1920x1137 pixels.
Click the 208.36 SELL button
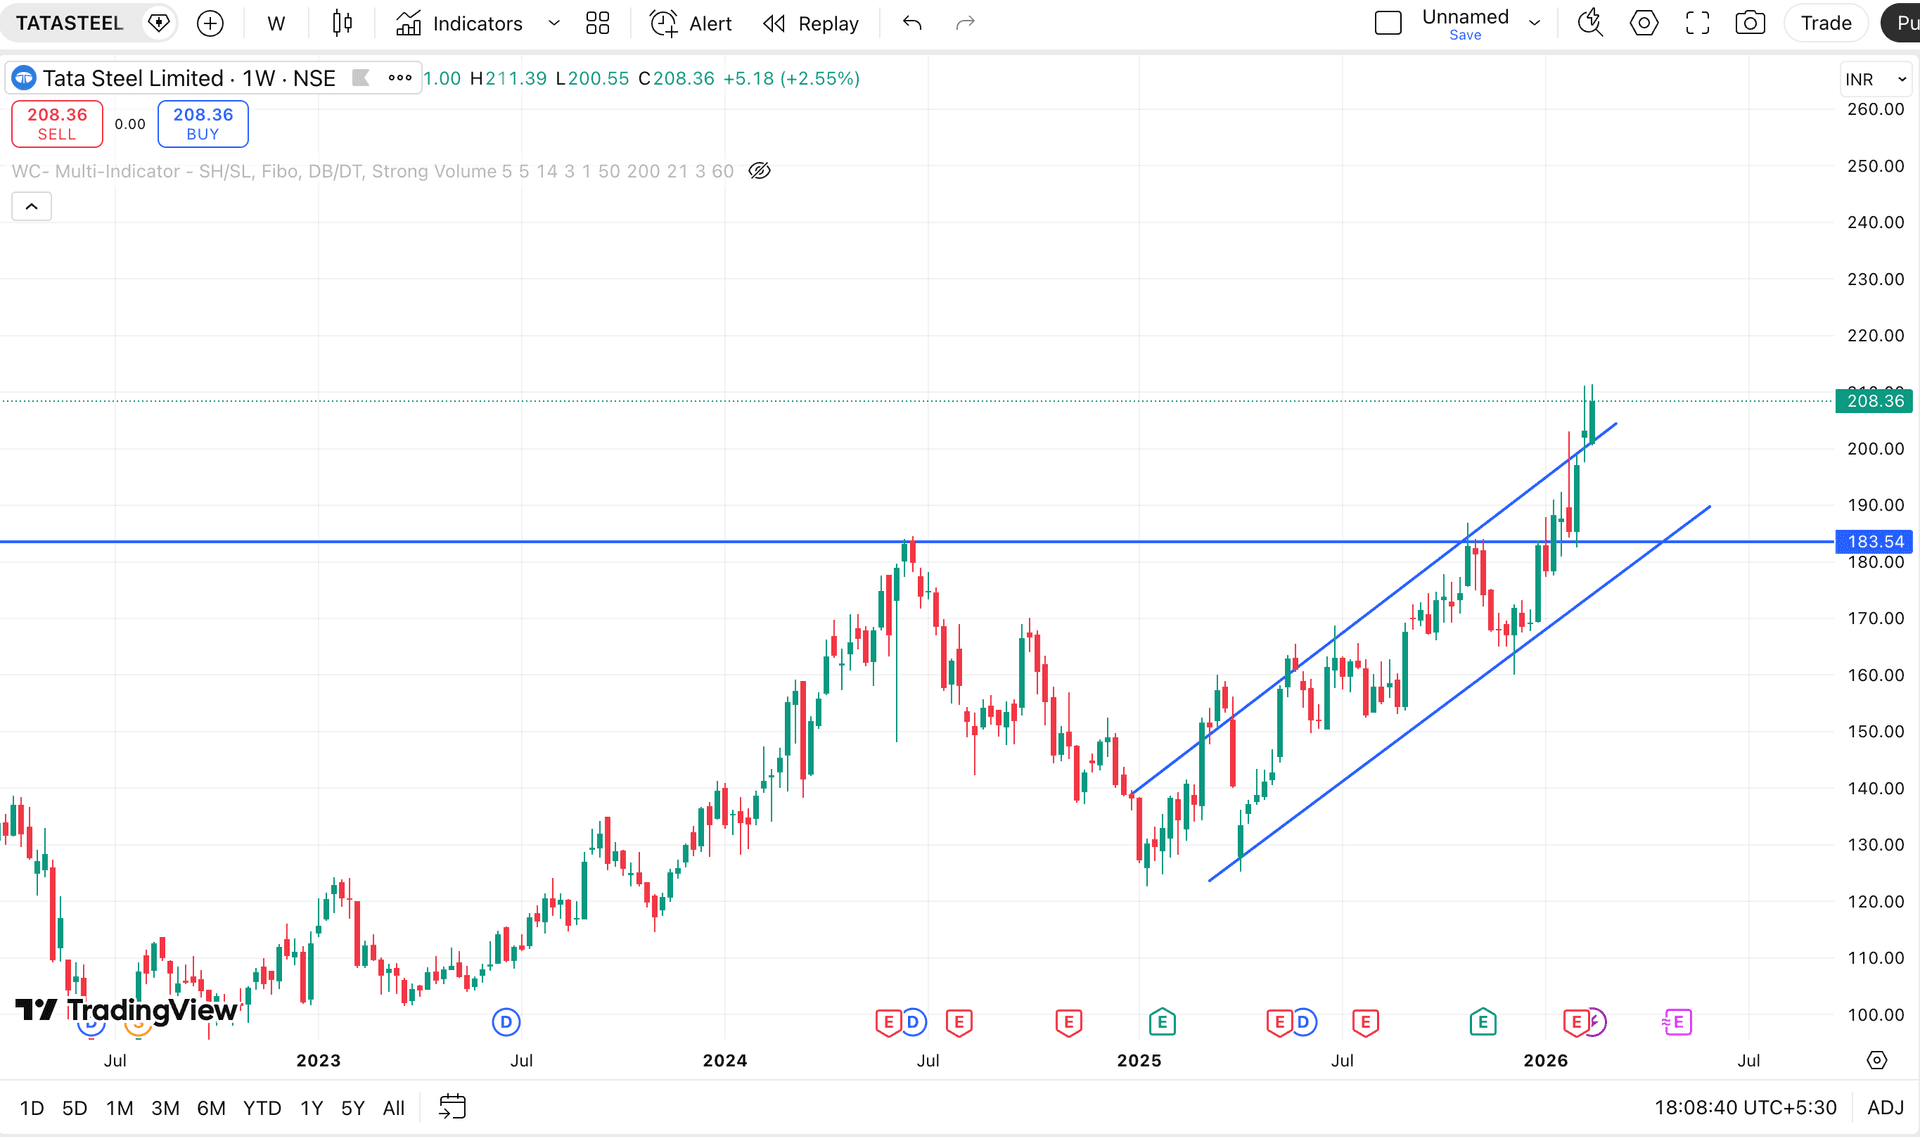point(57,124)
